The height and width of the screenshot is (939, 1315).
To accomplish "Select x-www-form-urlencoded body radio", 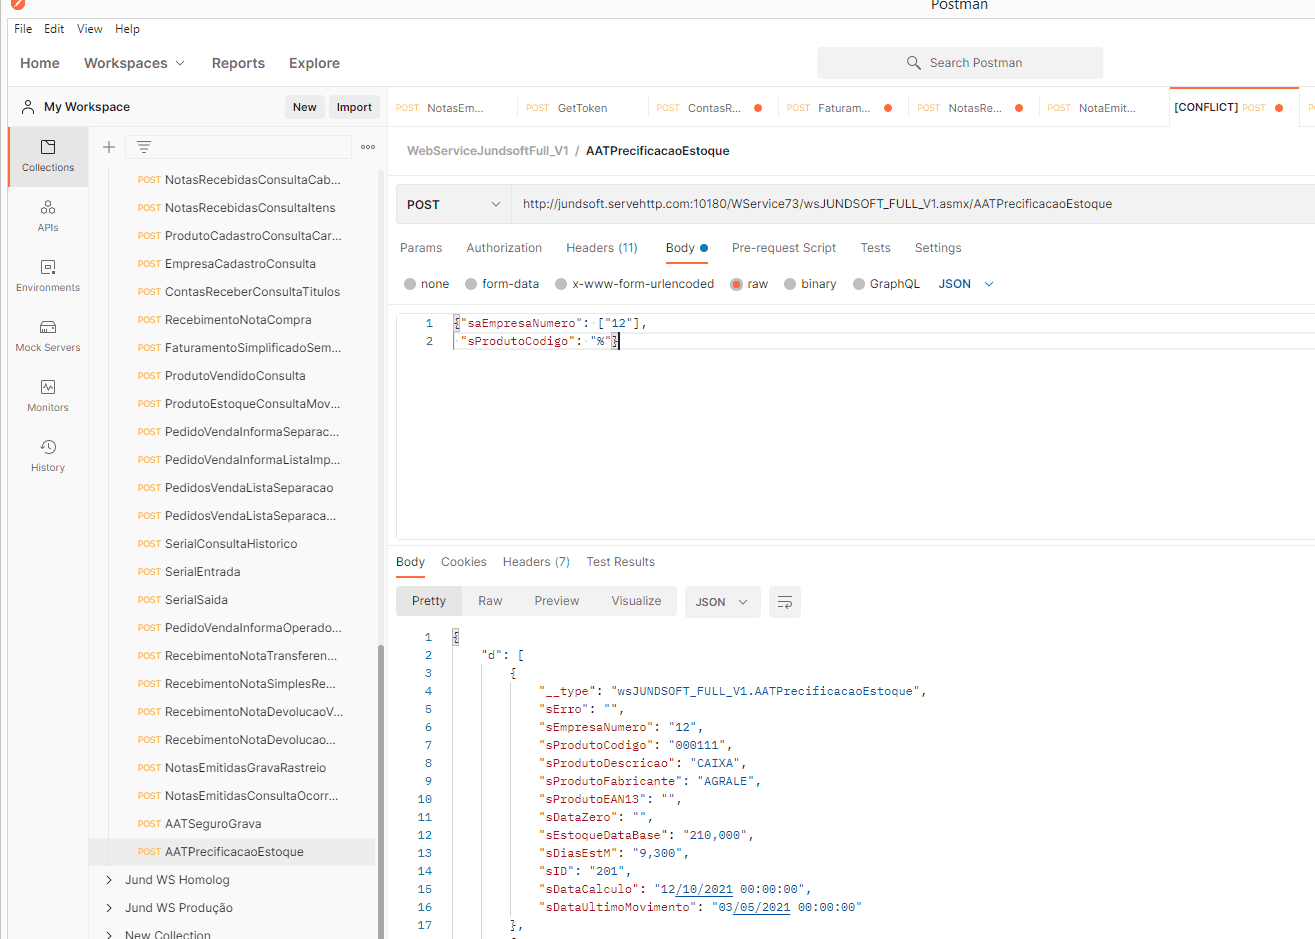I will [x=561, y=284].
